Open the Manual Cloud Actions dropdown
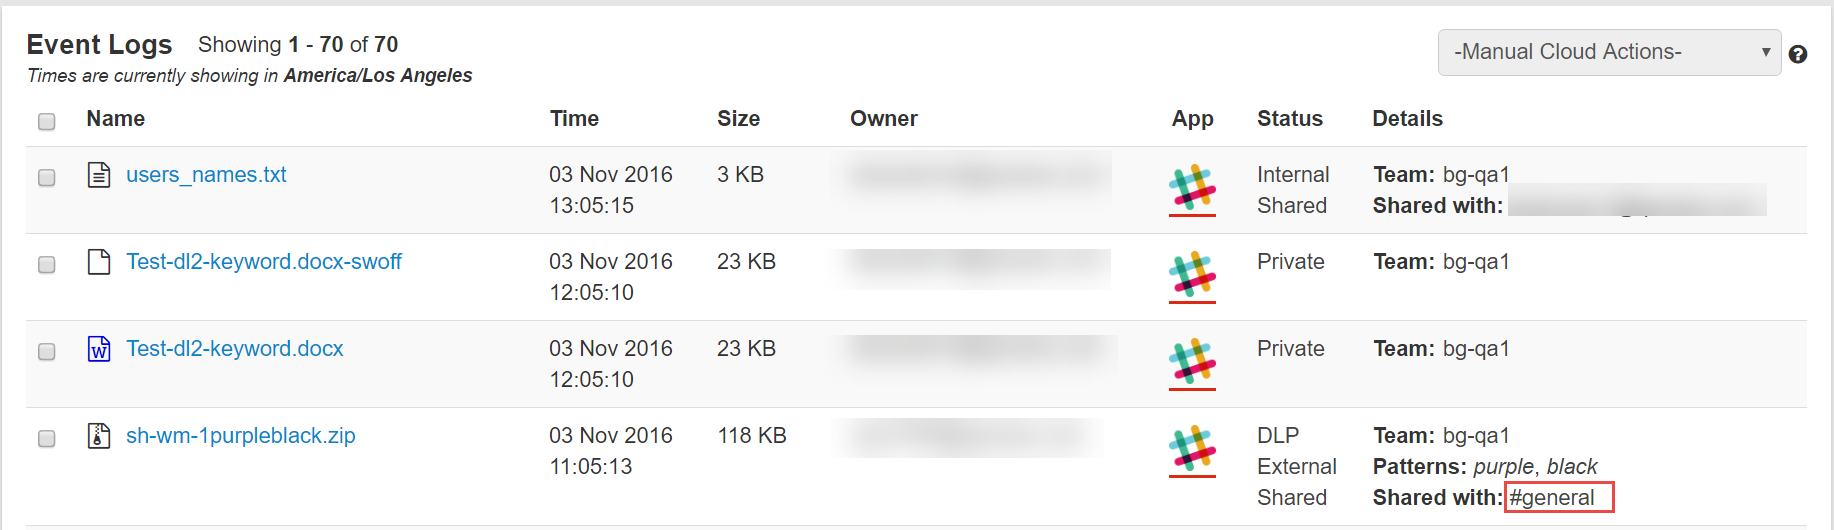The image size is (1834, 530). pyautogui.click(x=1609, y=52)
